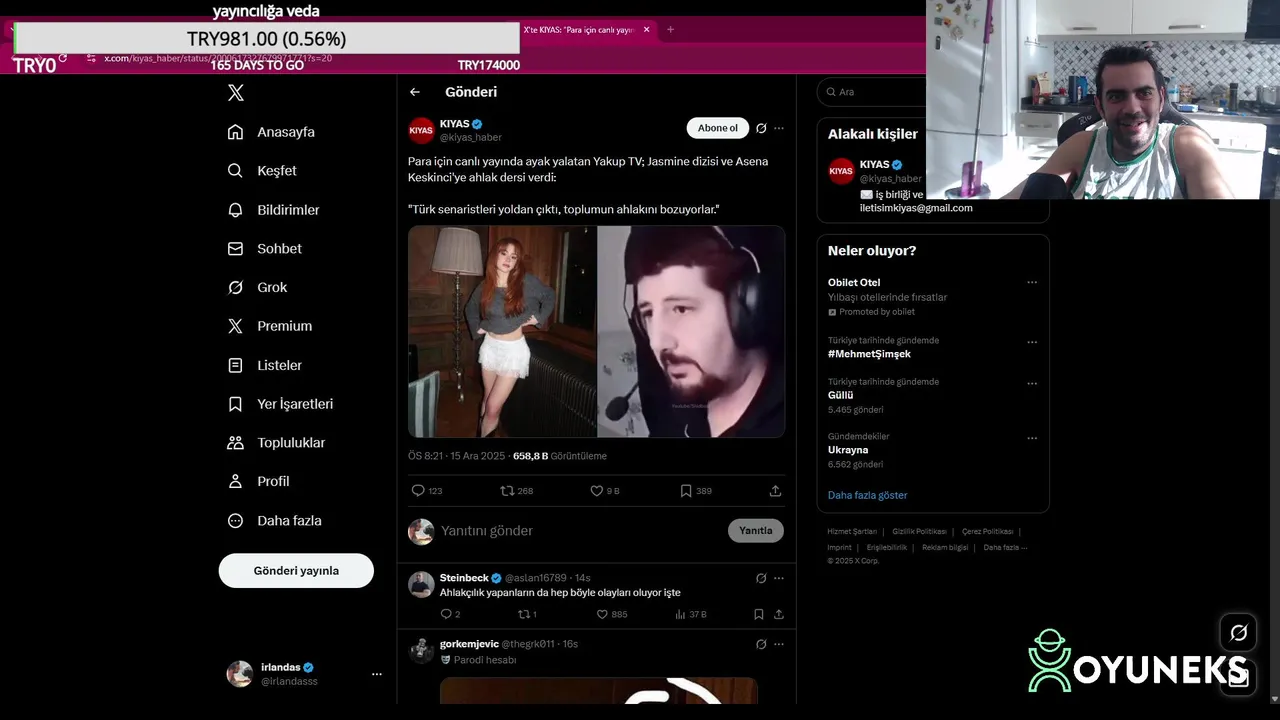Open the Ukrayna trend
Screen dimensions: 1280x720
click(x=848, y=450)
